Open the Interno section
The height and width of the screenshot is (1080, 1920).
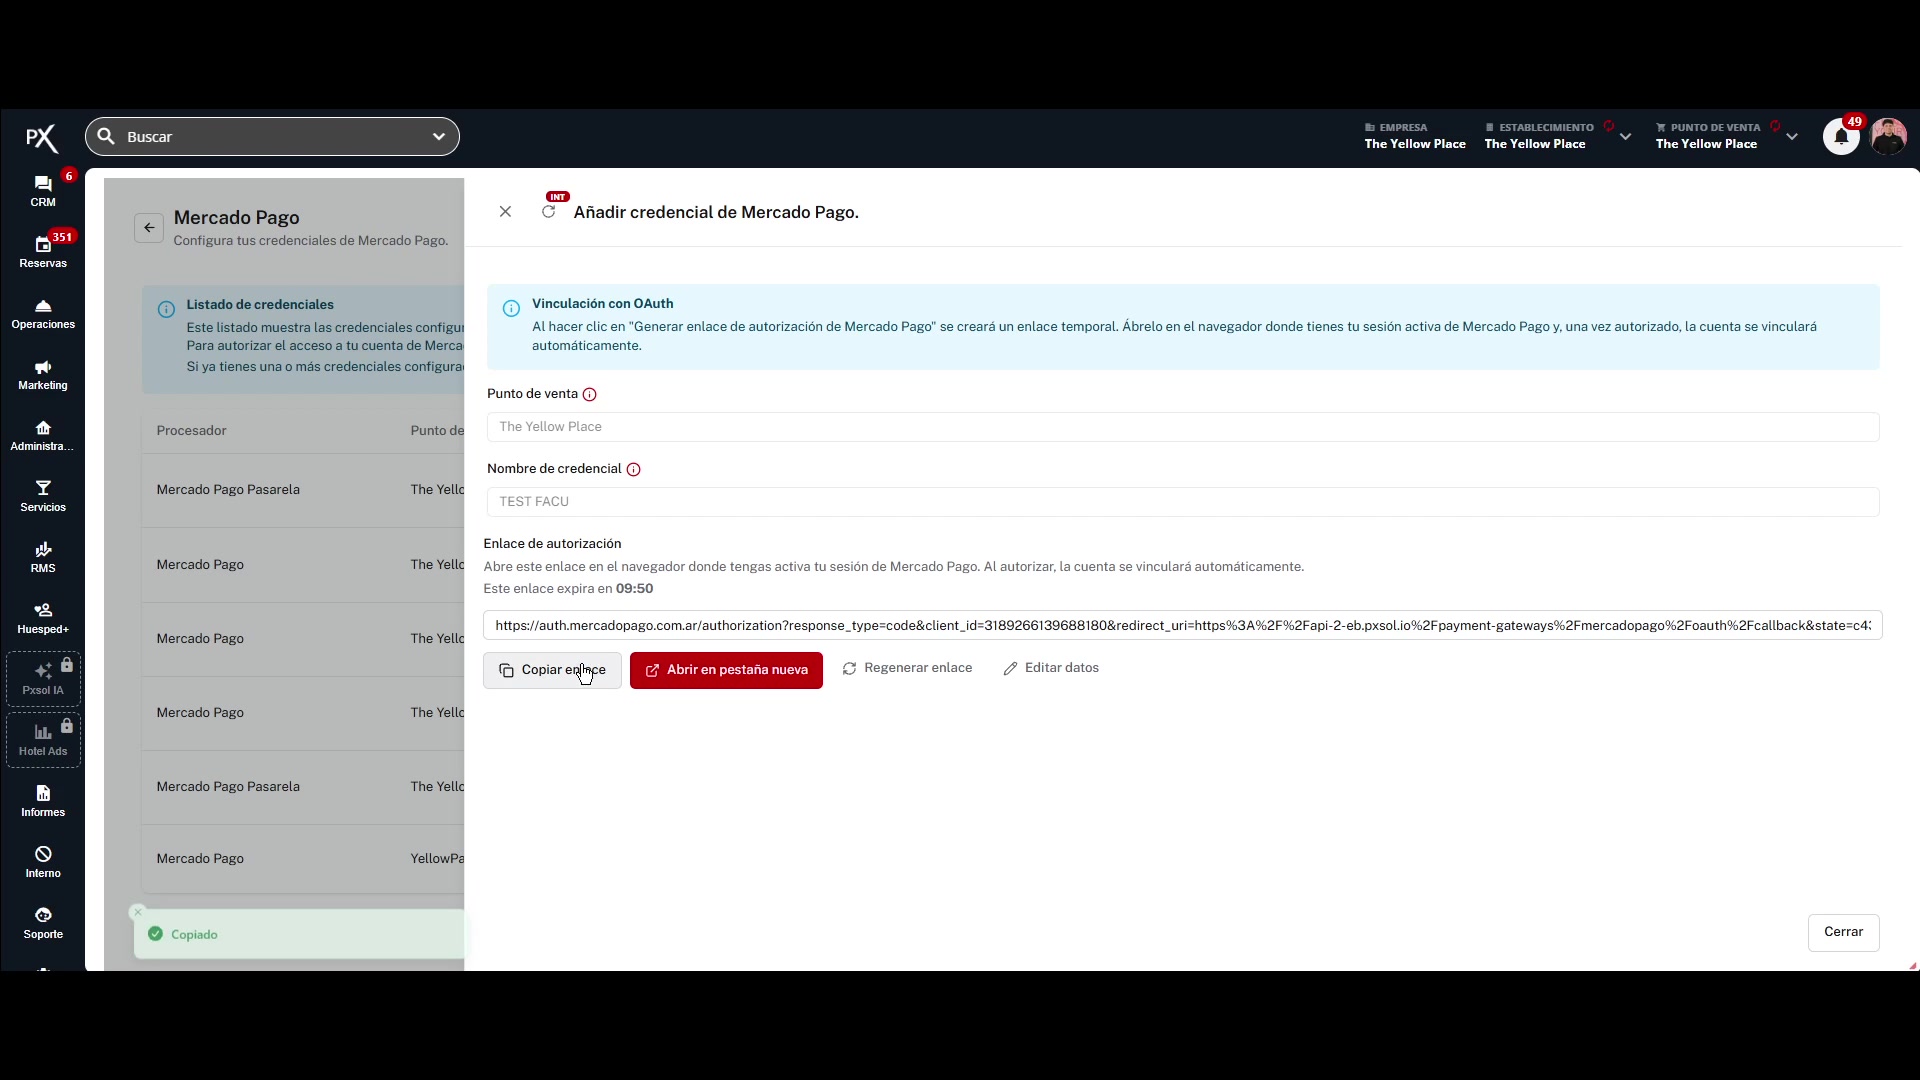point(43,862)
